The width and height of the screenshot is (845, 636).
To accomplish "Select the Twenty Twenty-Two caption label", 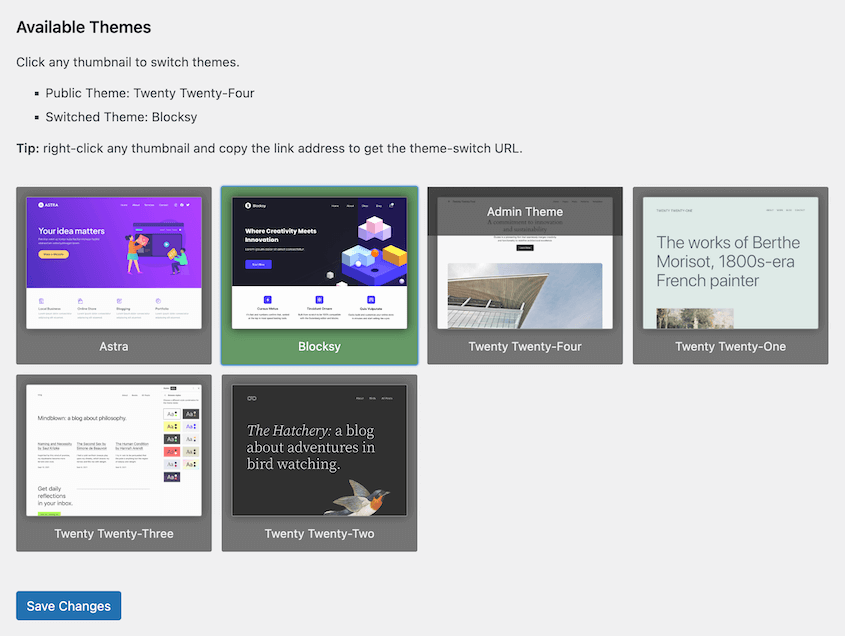I will 319,534.
